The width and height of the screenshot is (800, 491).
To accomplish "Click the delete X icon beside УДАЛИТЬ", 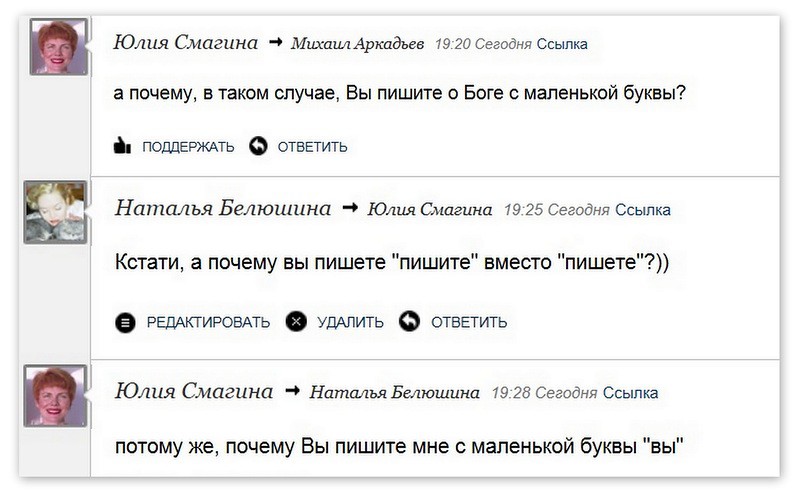I will [296, 322].
